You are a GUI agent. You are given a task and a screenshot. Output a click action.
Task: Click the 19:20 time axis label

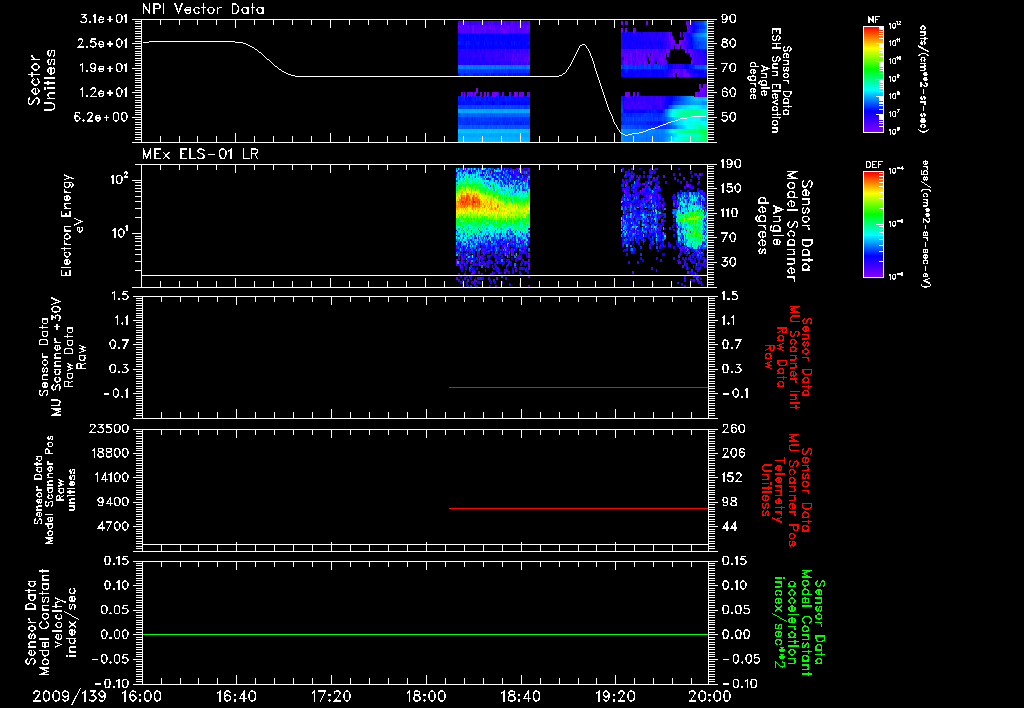click(x=615, y=696)
